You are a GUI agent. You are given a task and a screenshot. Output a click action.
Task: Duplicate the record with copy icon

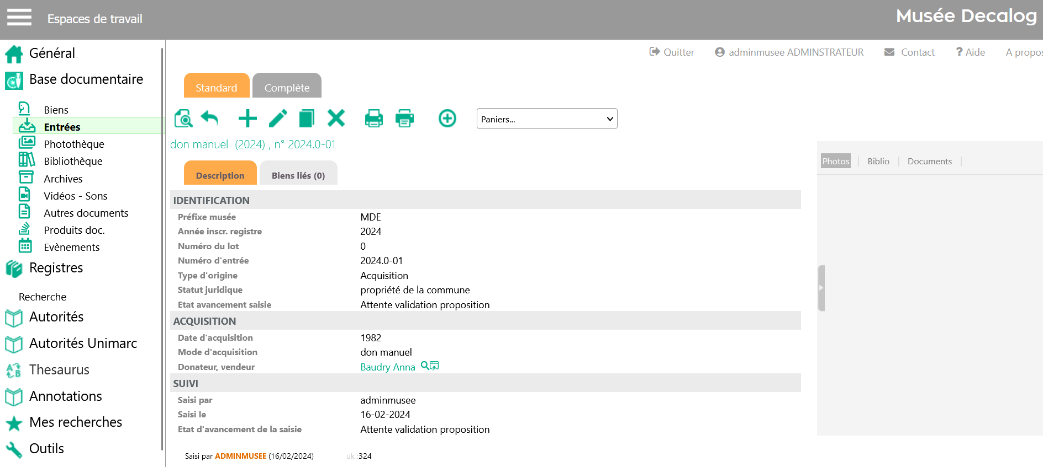point(306,118)
